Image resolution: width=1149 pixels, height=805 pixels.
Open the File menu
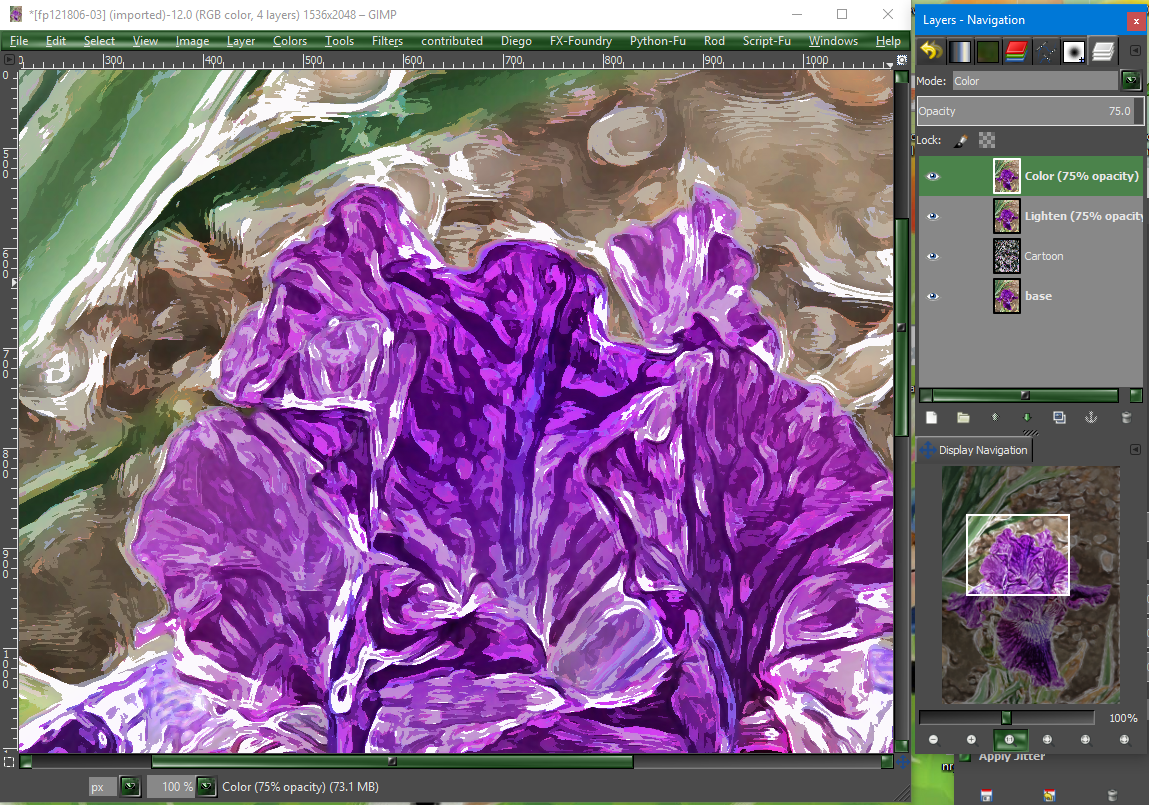[19, 41]
